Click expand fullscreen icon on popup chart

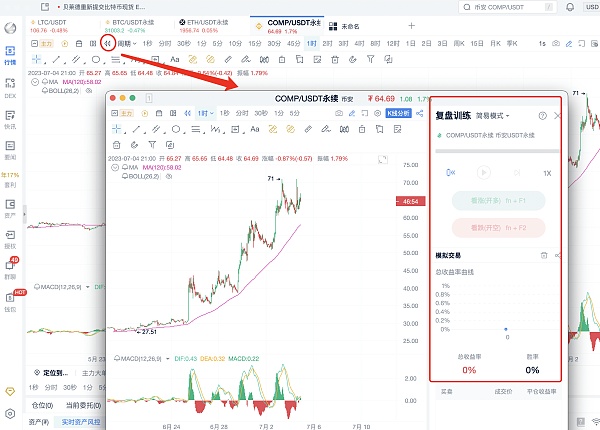[x=383, y=160]
